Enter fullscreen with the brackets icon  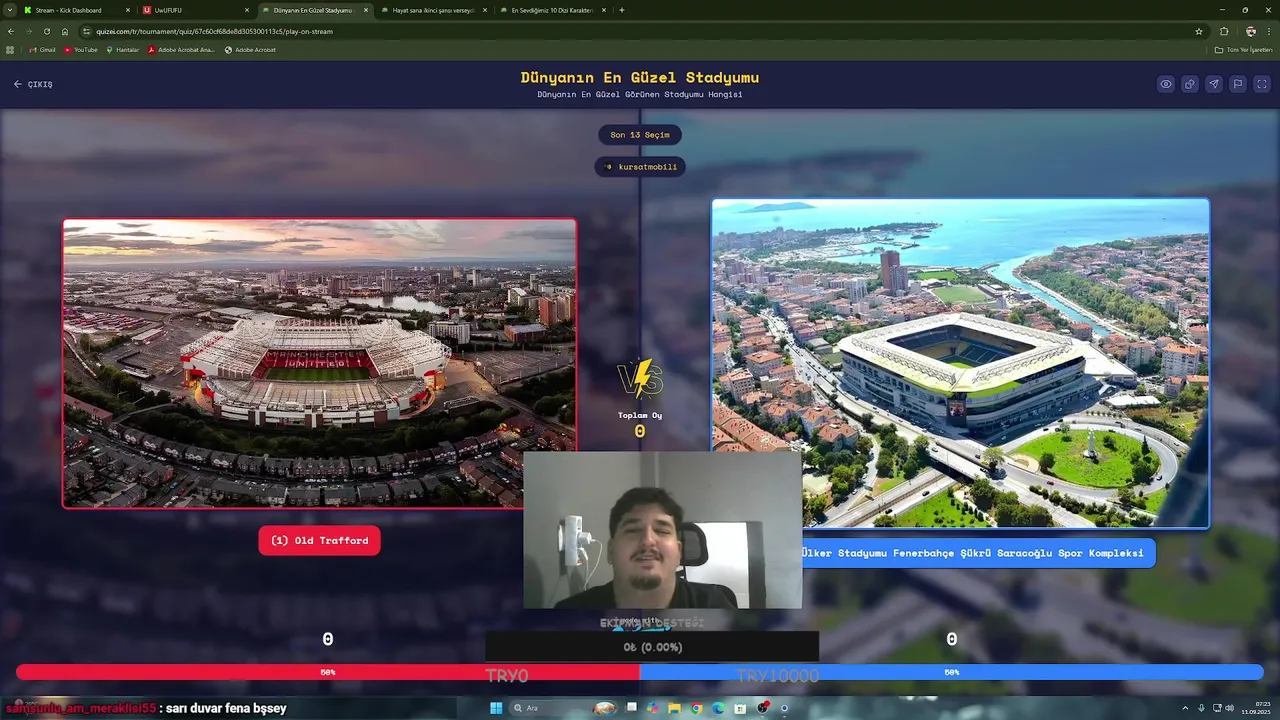[x=1262, y=84]
